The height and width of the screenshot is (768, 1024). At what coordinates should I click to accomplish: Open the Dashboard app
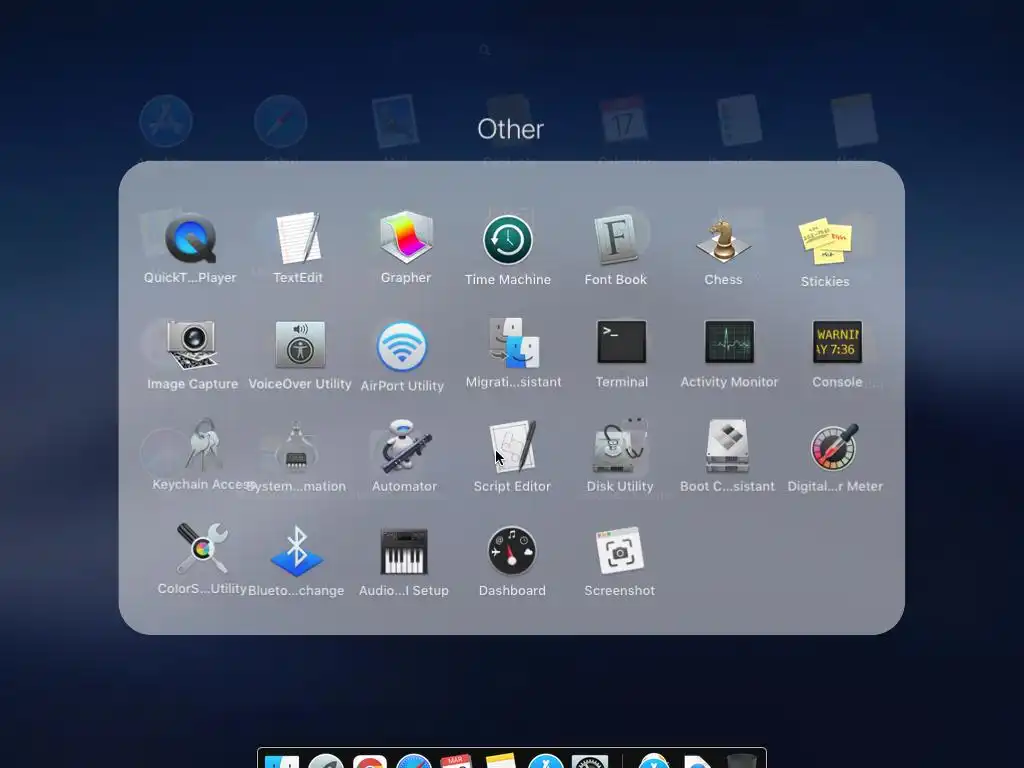(x=512, y=551)
